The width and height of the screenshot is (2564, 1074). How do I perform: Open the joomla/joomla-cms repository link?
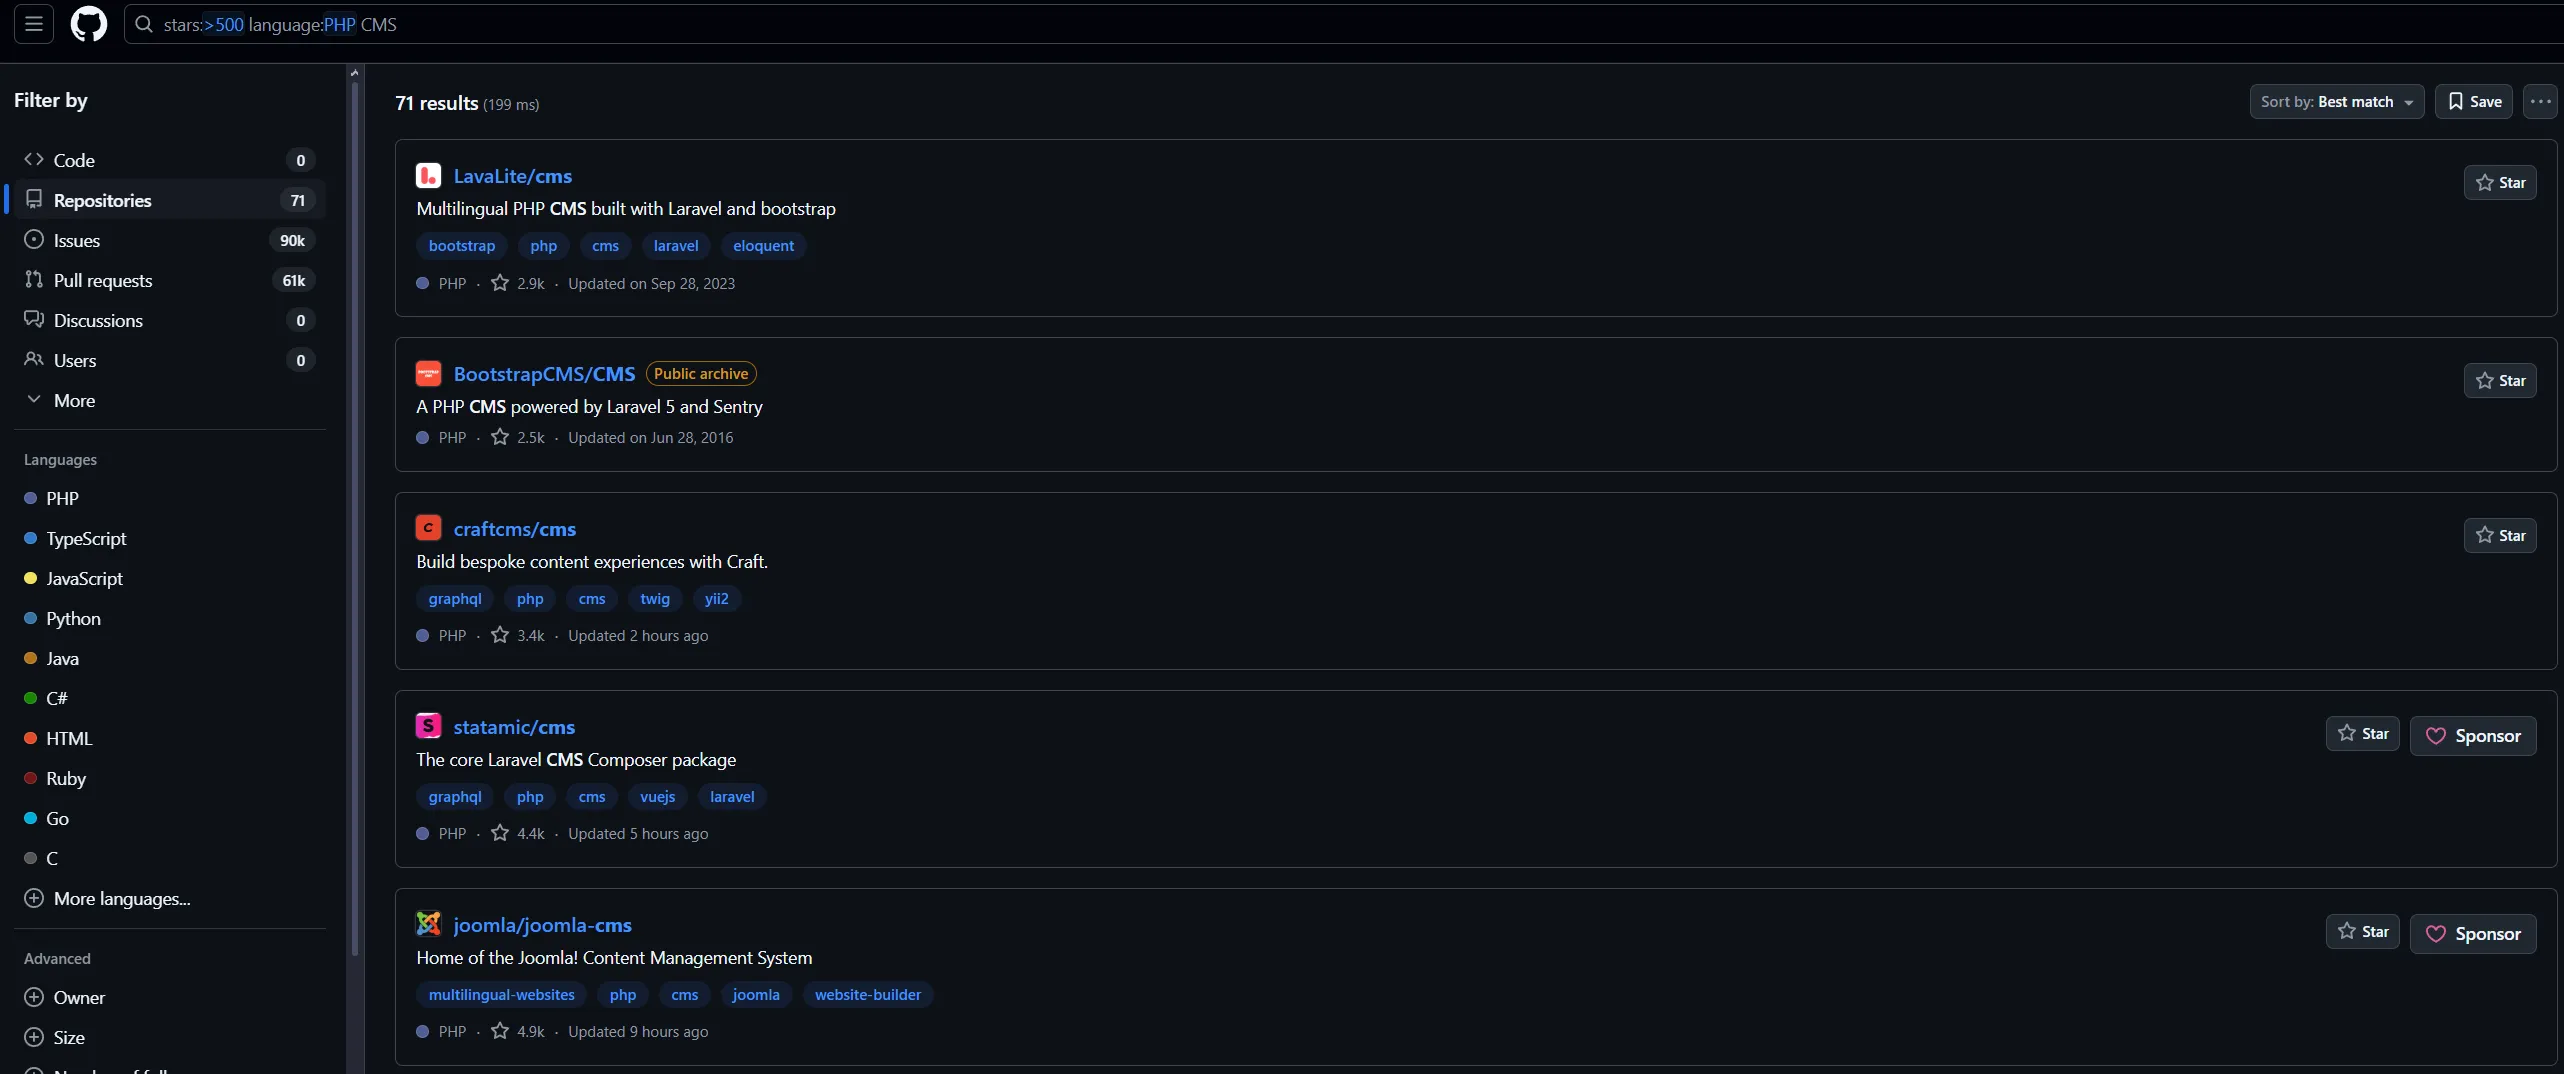542,925
